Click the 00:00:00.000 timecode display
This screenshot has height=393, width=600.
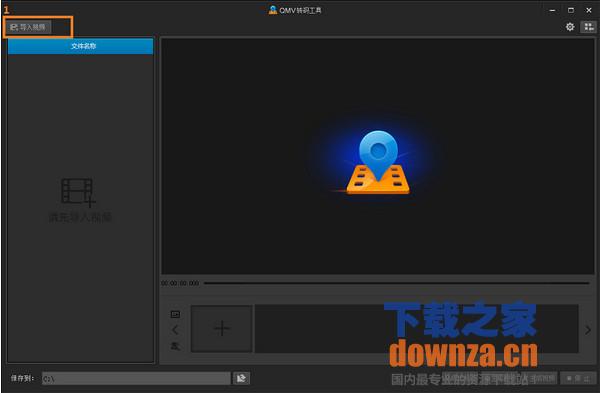pos(180,283)
